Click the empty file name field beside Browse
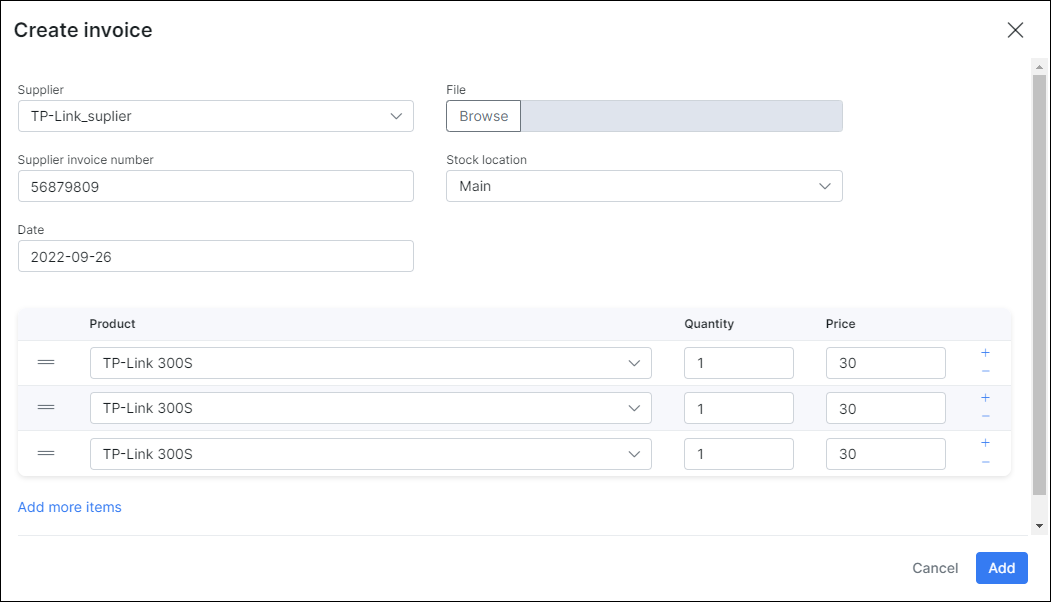 [682, 116]
